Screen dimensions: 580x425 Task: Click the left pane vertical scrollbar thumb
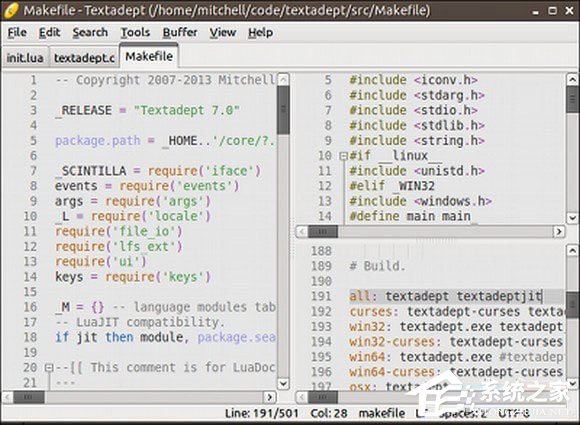coord(283,110)
